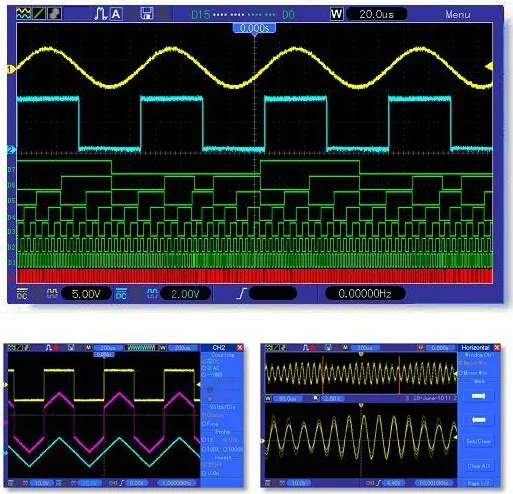Click the rising edge trigger slope icon
The height and width of the screenshot is (494, 513).
pyautogui.click(x=241, y=294)
